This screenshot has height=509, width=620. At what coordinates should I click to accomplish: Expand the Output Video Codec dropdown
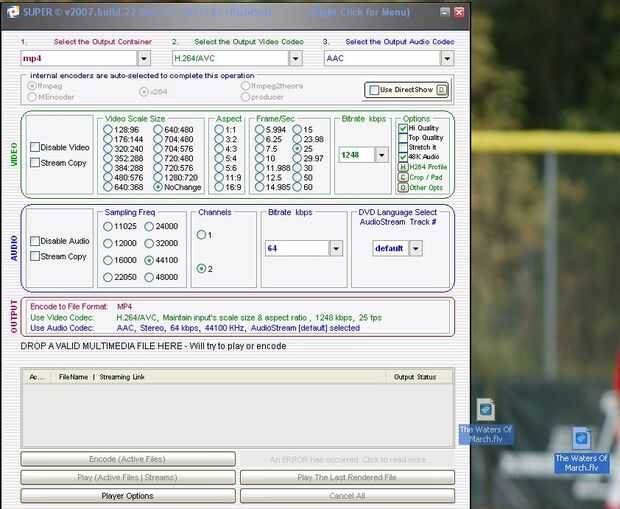pyautogui.click(x=295, y=59)
